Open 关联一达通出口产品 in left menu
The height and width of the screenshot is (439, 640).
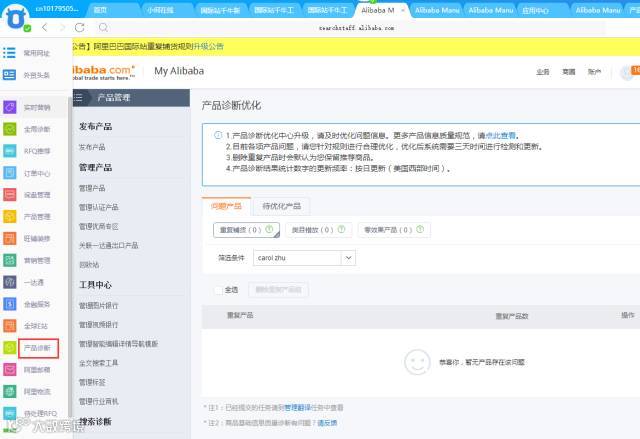point(109,245)
